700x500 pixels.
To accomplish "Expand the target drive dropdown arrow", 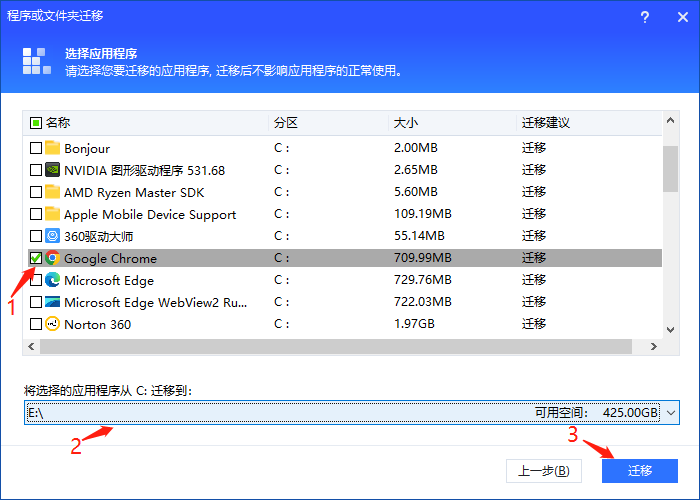I will (671, 412).
